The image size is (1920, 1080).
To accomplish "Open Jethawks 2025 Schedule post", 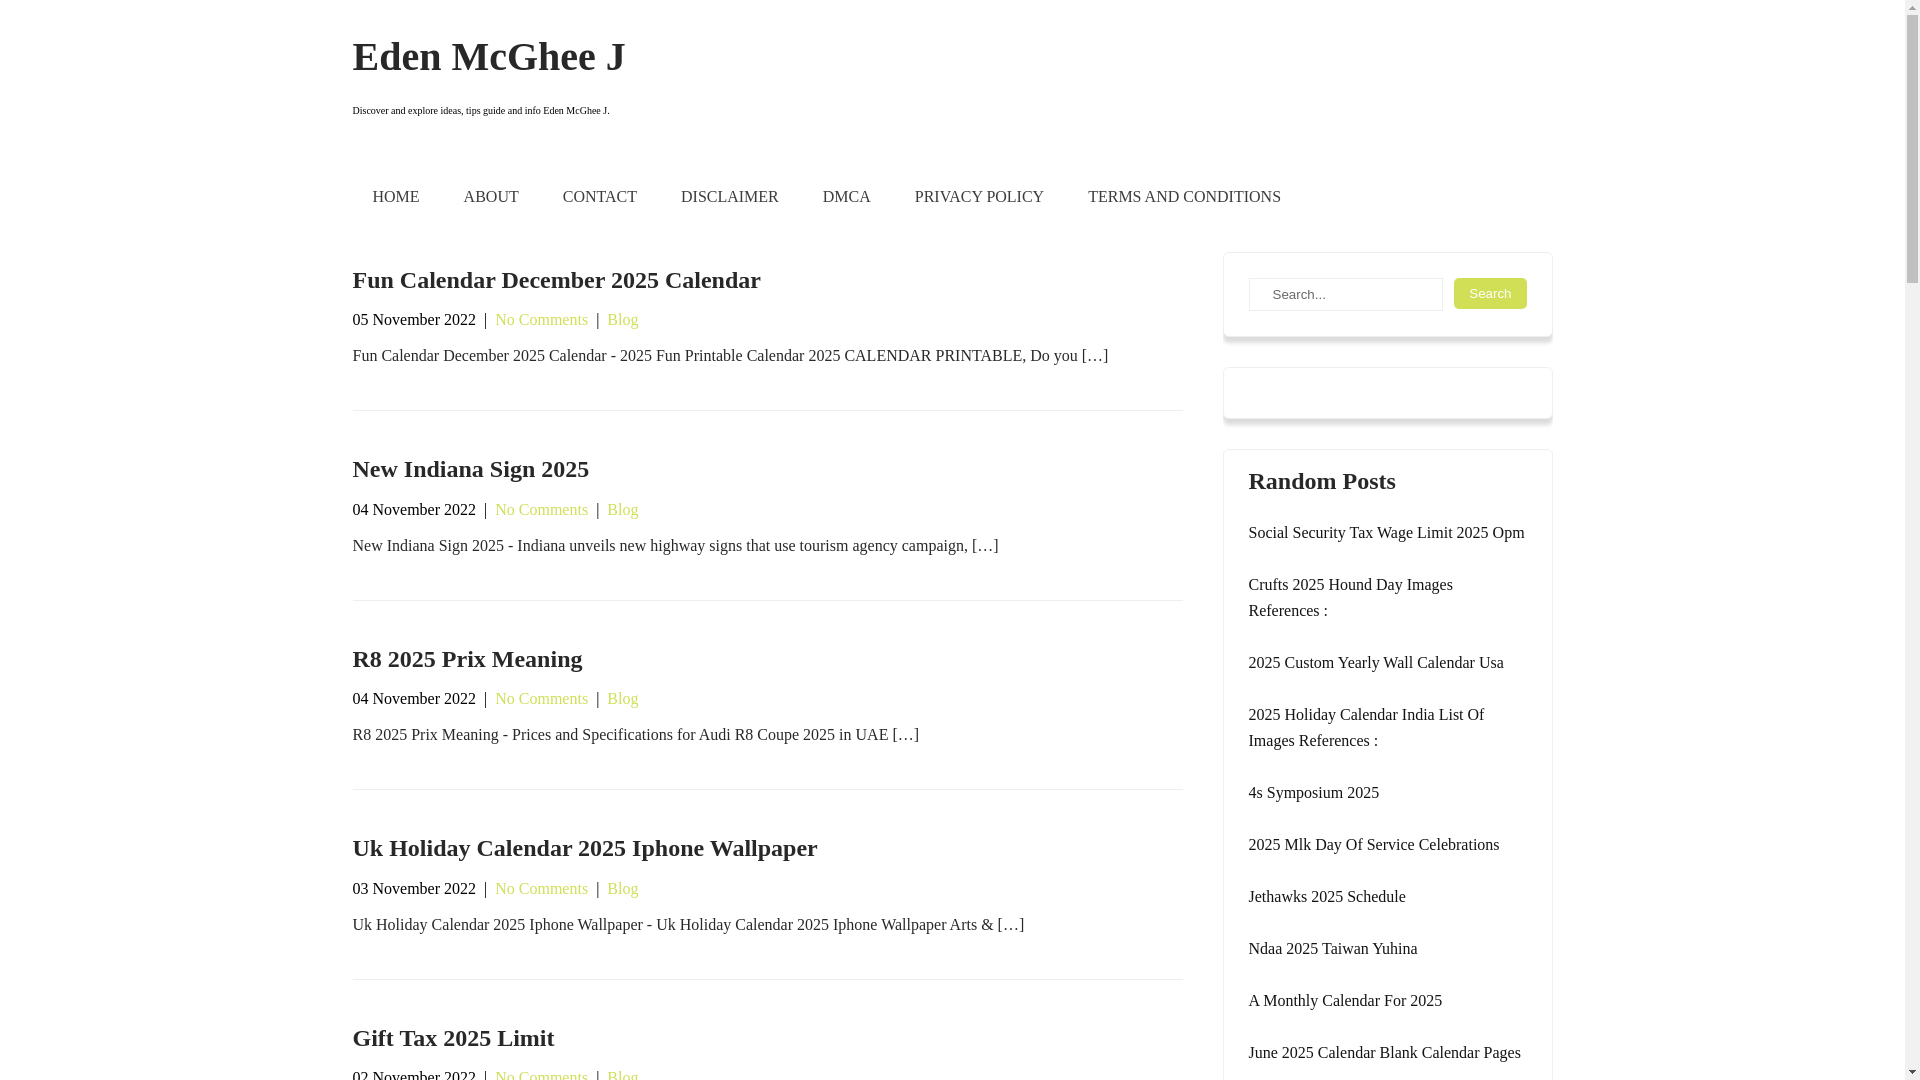I will tap(1326, 897).
